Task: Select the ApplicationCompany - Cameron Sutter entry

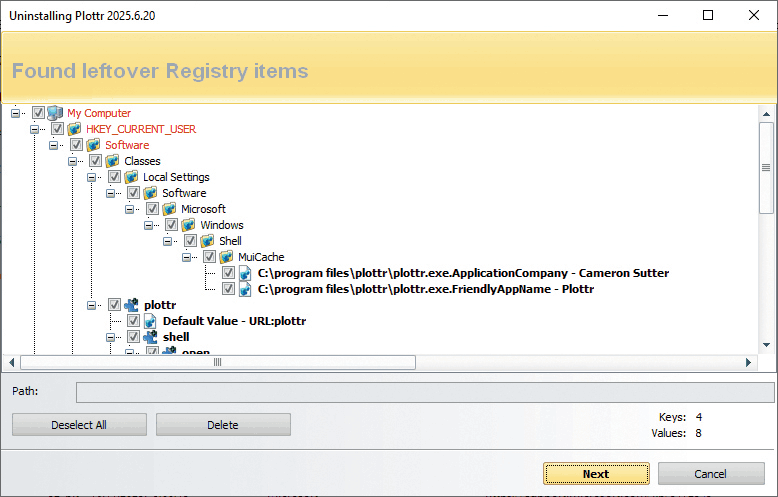Action: click(463, 273)
